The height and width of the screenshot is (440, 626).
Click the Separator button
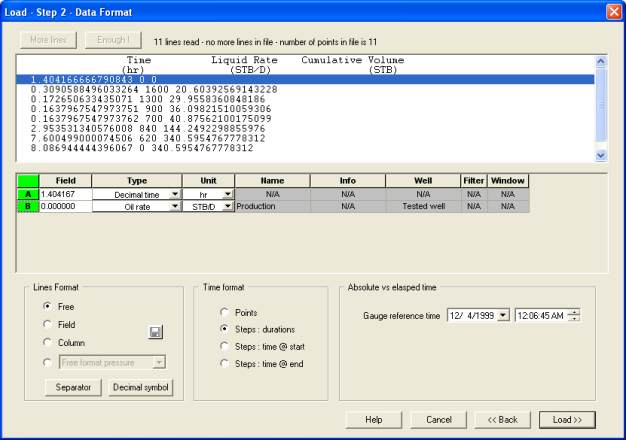[73, 387]
